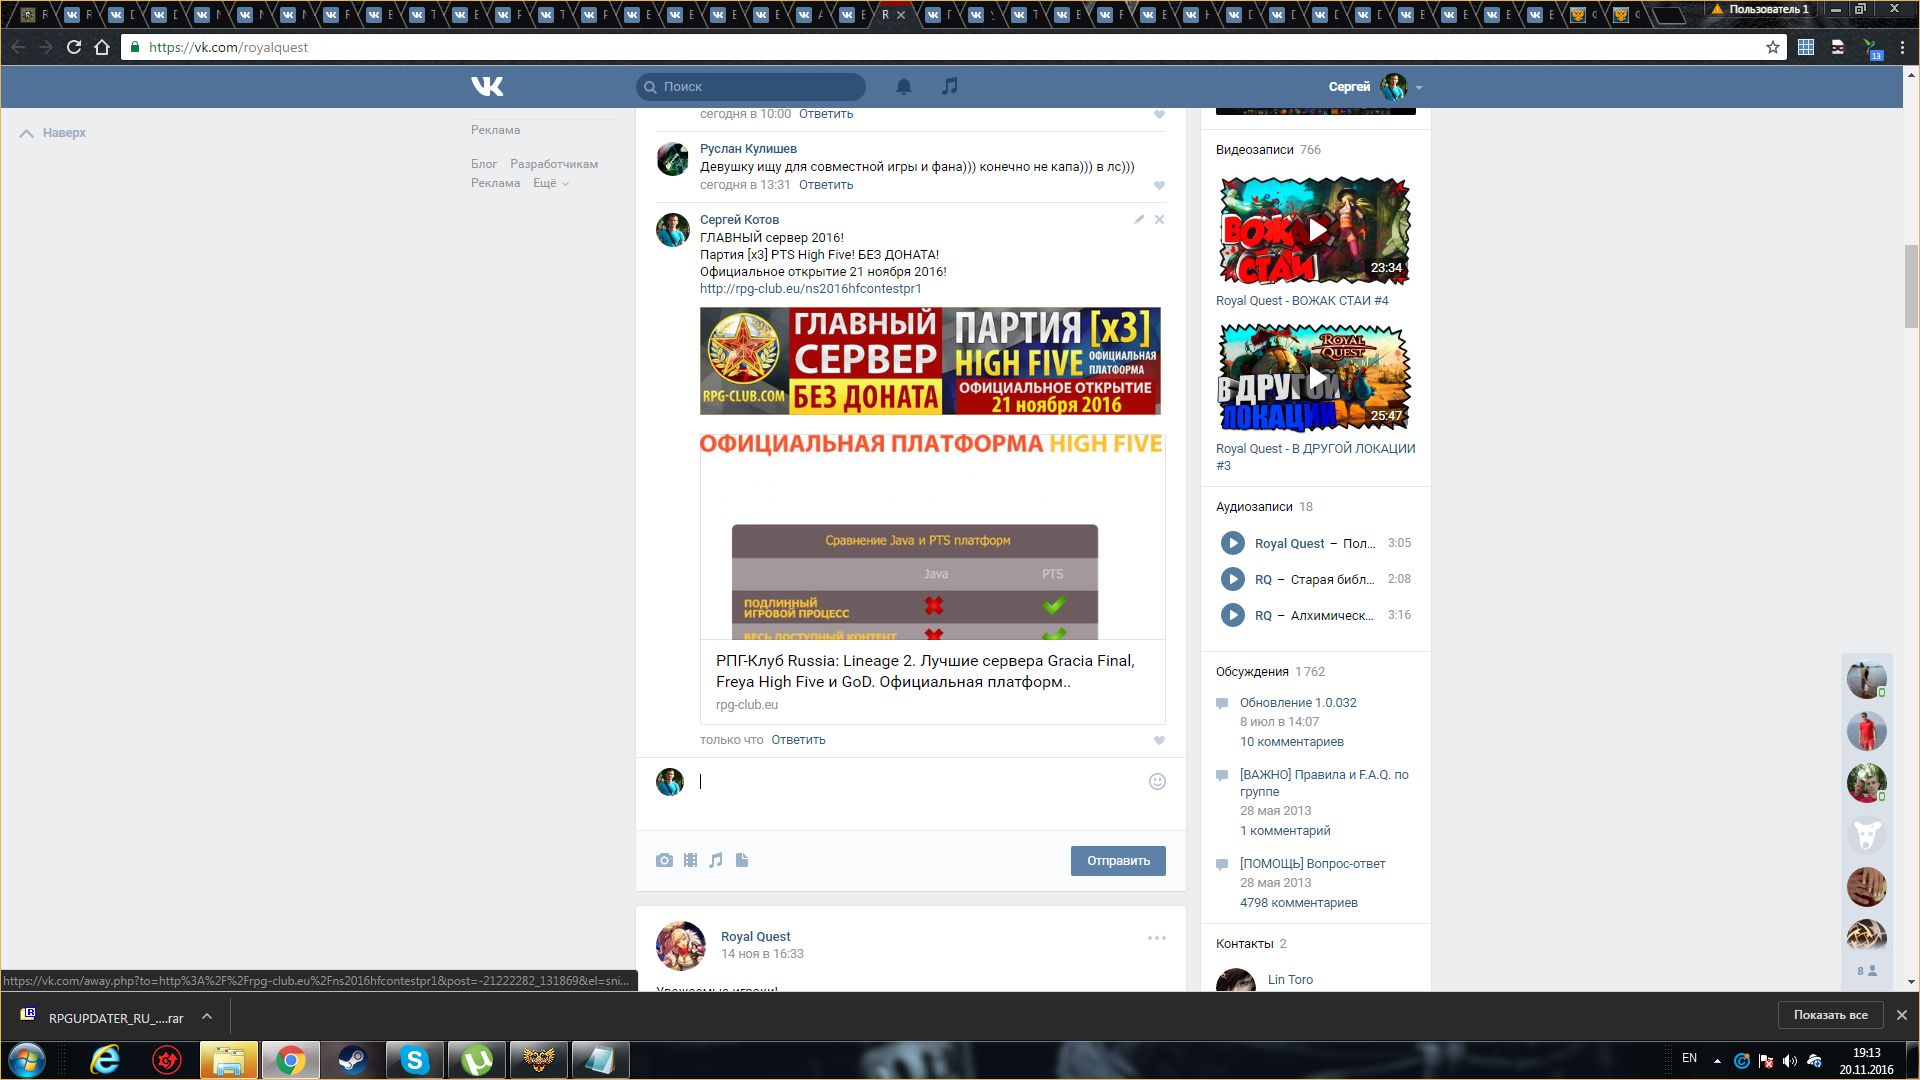
Task: Open the Royal Quest post author name
Action: coord(755,937)
